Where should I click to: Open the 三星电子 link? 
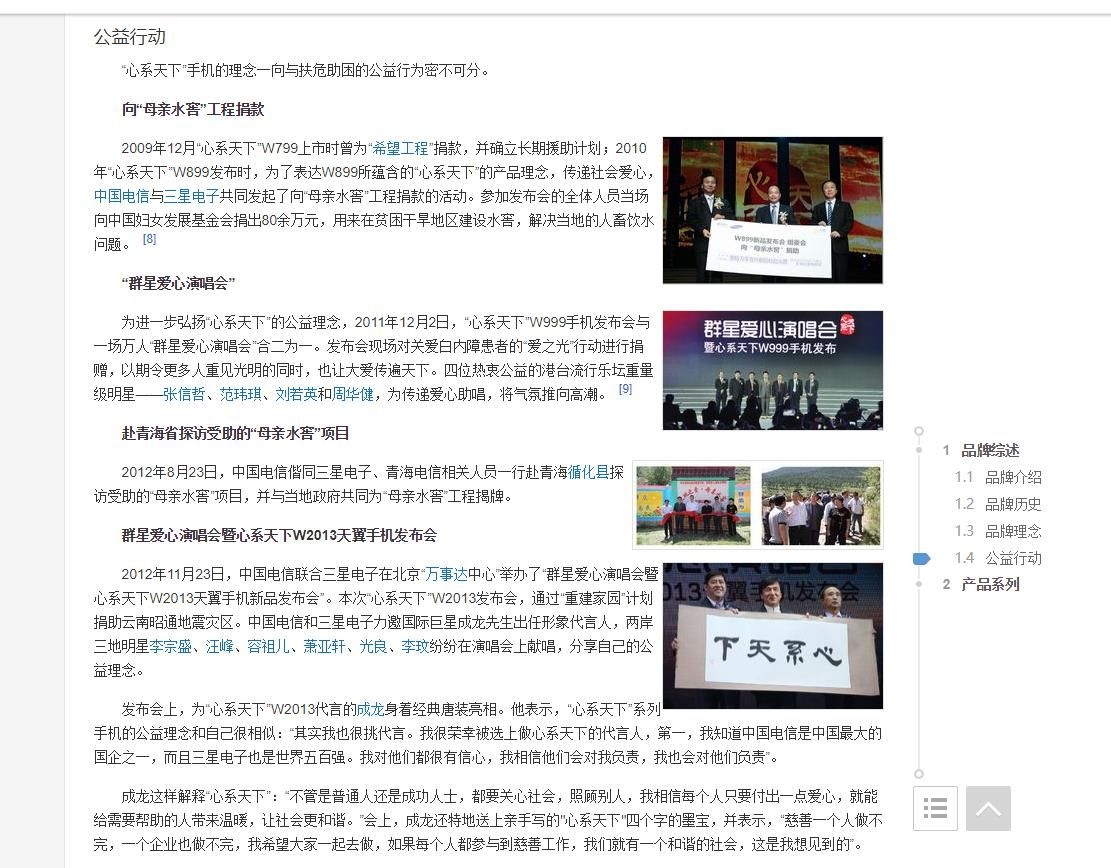[x=191, y=196]
